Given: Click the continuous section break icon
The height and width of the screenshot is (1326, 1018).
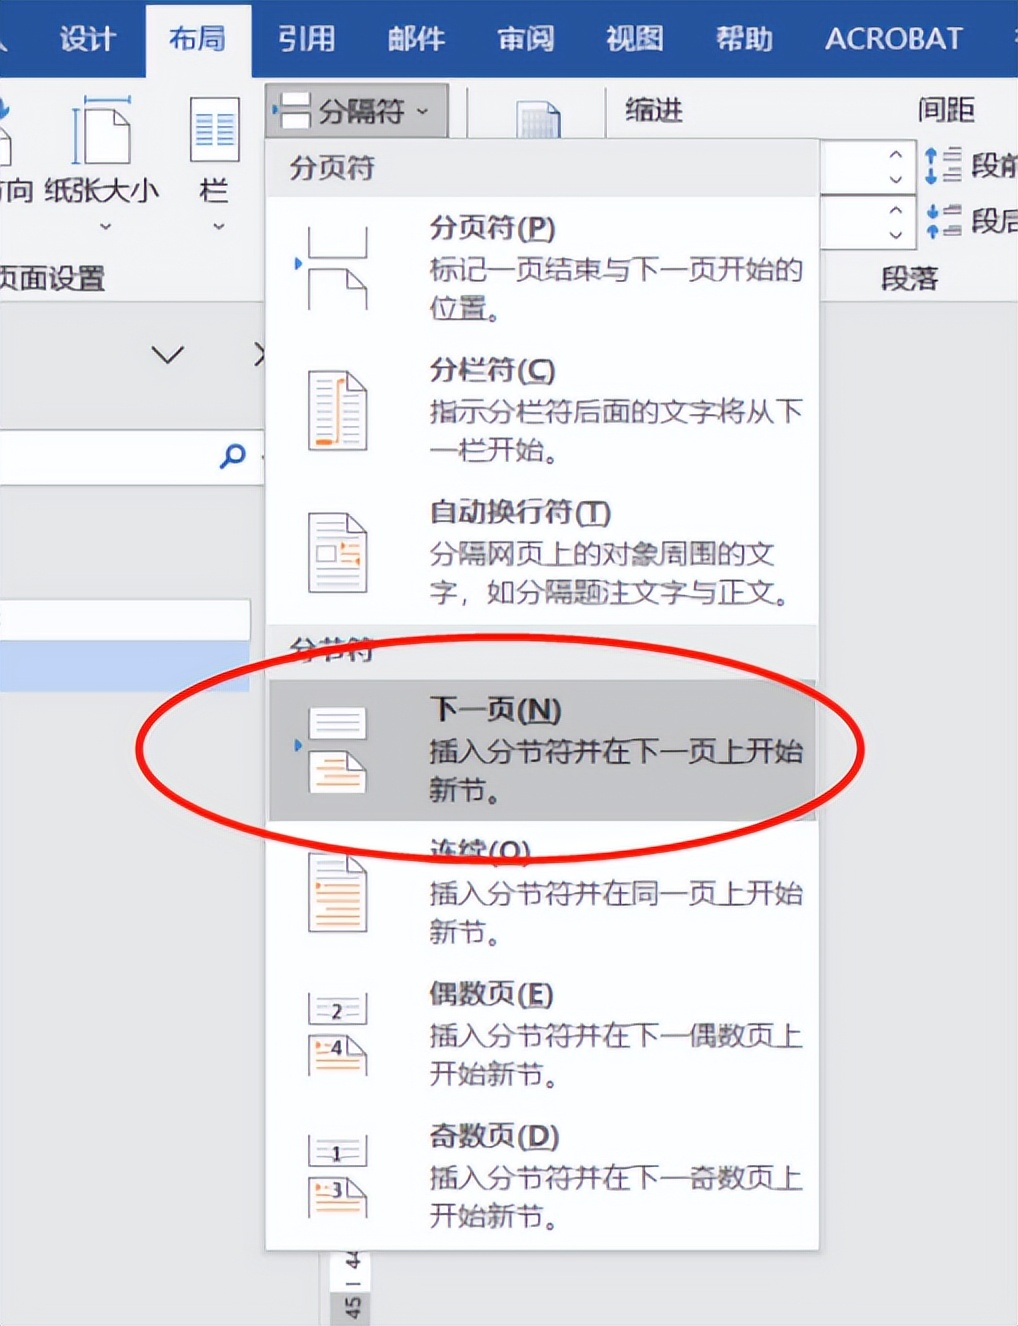Looking at the screenshot, I should tap(337, 892).
